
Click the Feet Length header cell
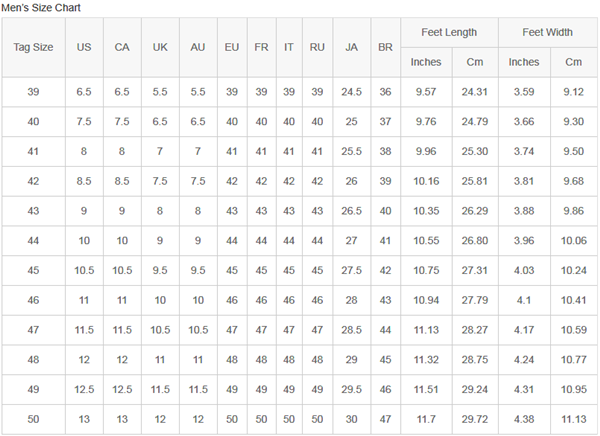tap(449, 33)
